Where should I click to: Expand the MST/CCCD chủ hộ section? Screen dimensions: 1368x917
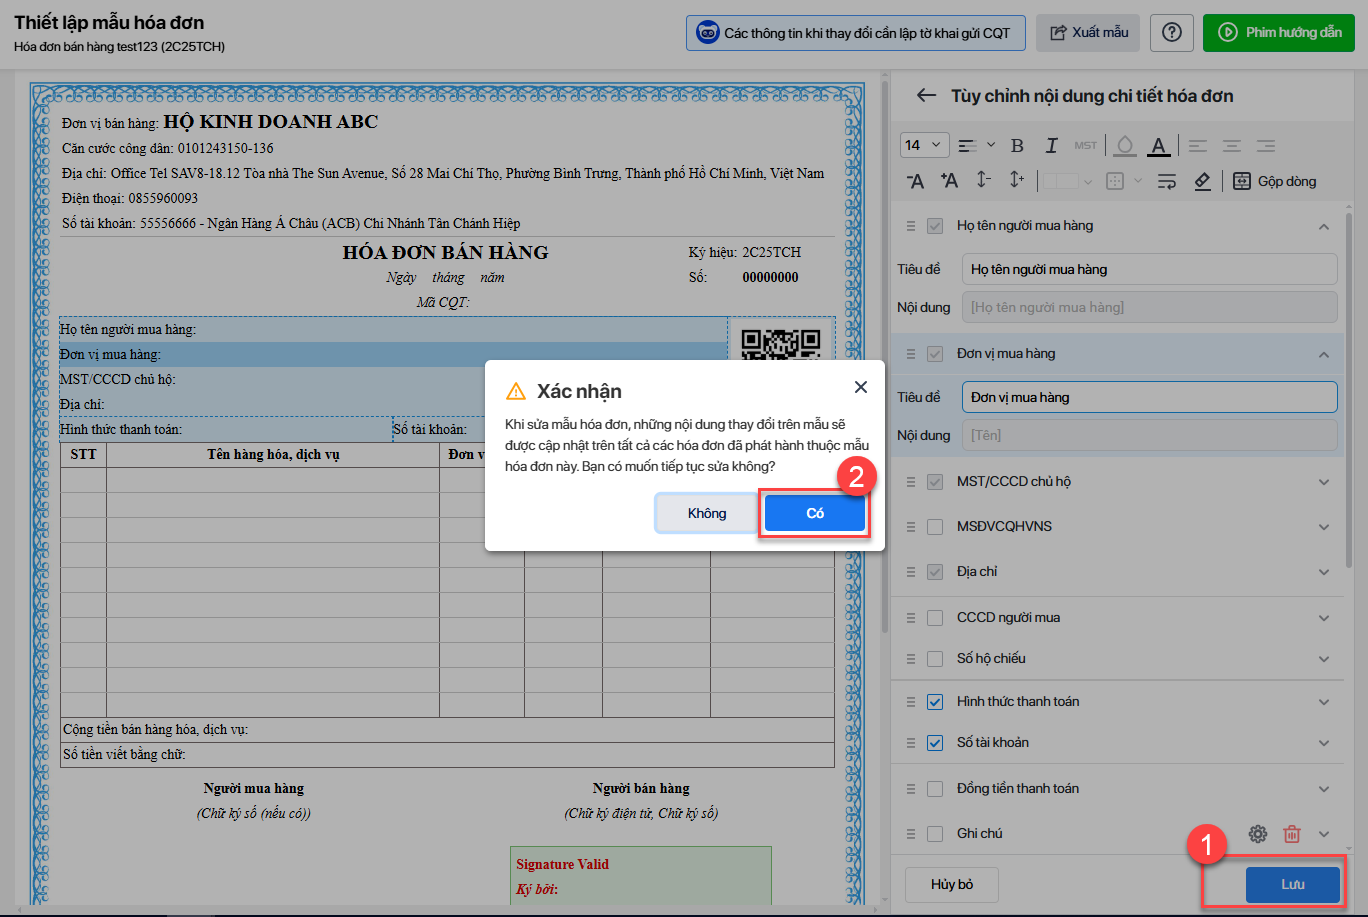point(1324,482)
